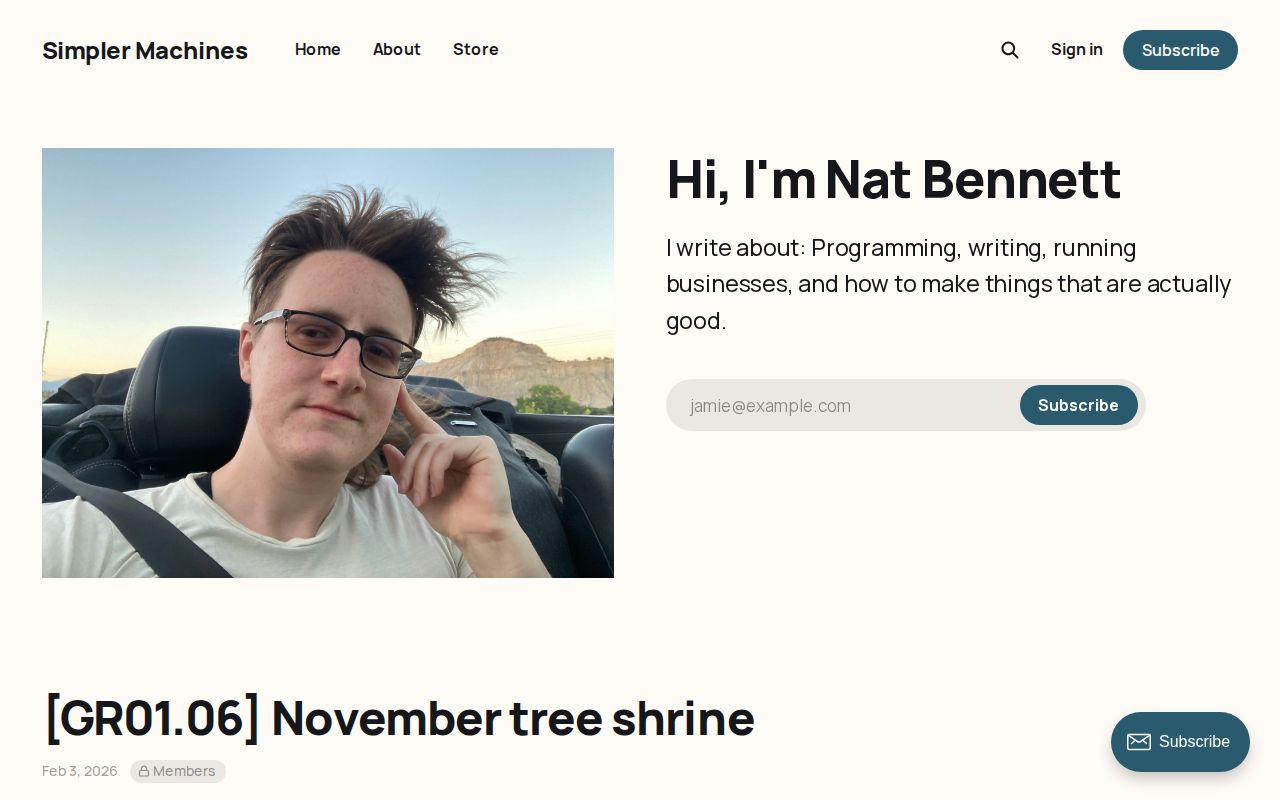Select the Members tag label
The width and height of the screenshot is (1280, 800).
[184, 771]
